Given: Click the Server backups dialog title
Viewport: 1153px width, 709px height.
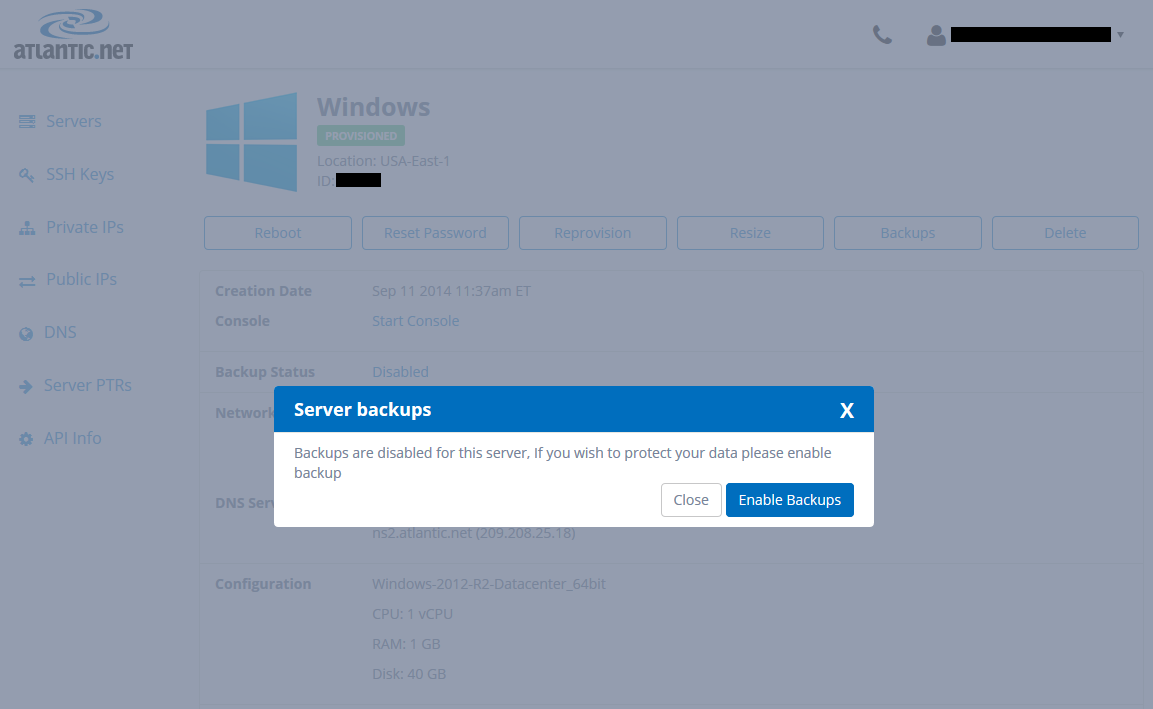Looking at the screenshot, I should (363, 410).
